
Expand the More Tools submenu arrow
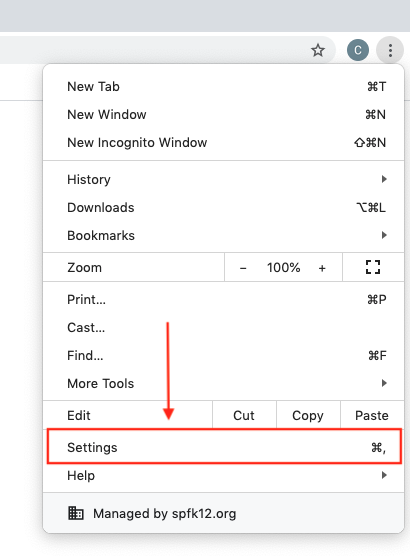[384, 383]
